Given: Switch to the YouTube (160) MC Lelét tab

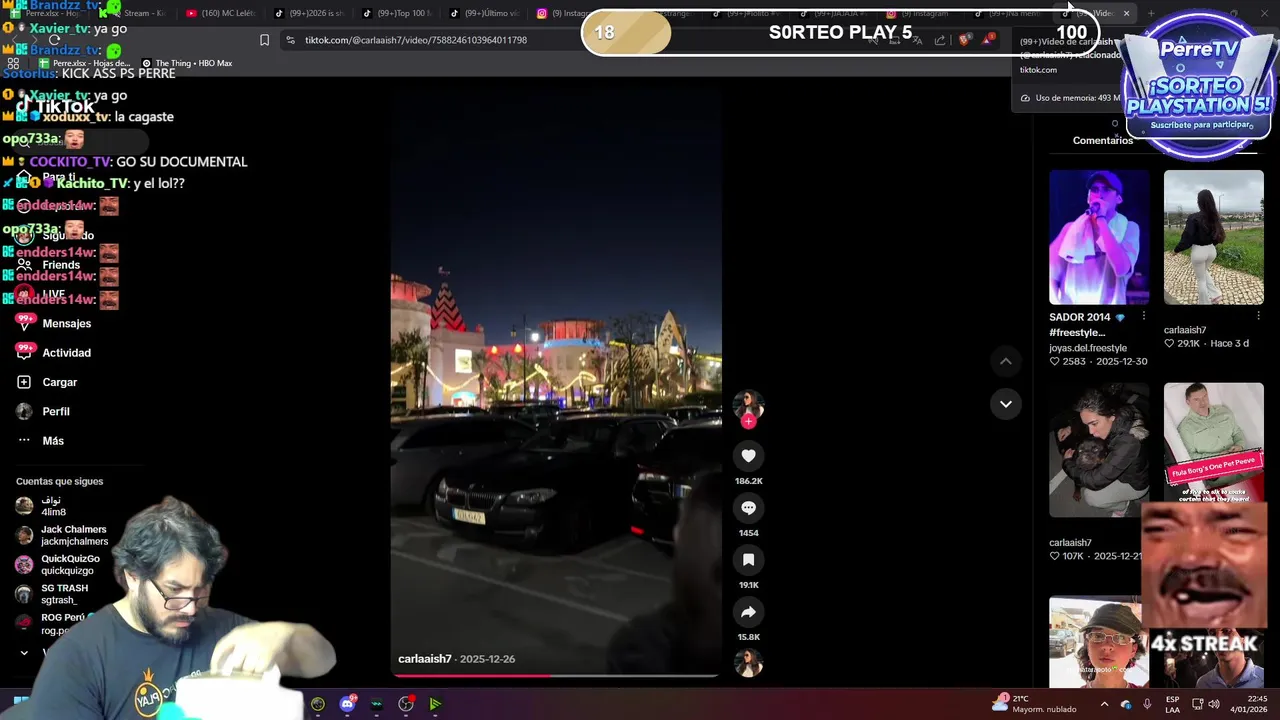Looking at the screenshot, I should pyautogui.click(x=222, y=13).
